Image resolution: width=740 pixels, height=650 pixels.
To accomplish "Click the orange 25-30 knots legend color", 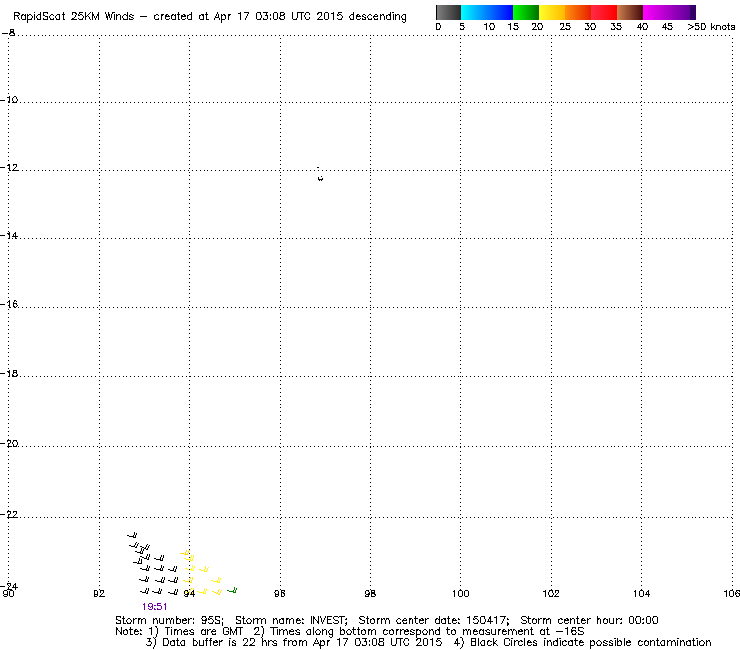I will point(578,12).
